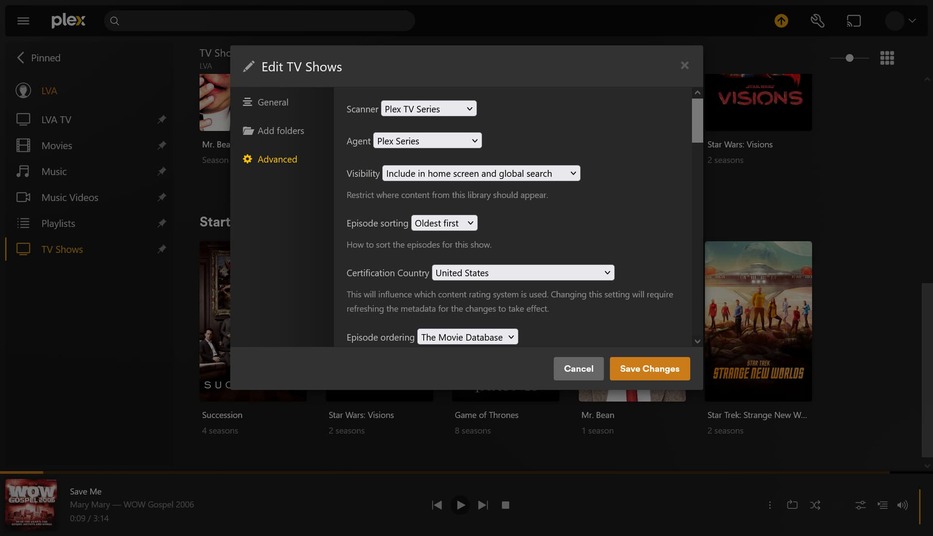Click dialog scrollbar up arrow
The width and height of the screenshot is (933, 536).
pyautogui.click(x=697, y=93)
